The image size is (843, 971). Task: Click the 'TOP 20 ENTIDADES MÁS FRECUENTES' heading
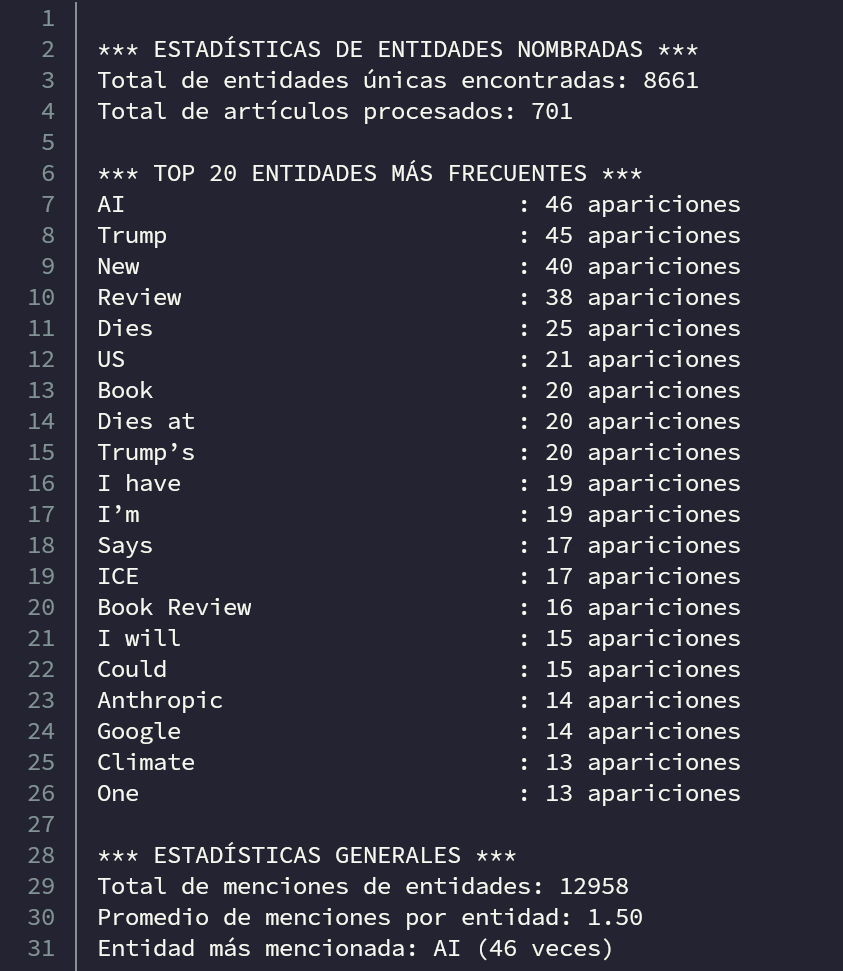[x=369, y=173]
